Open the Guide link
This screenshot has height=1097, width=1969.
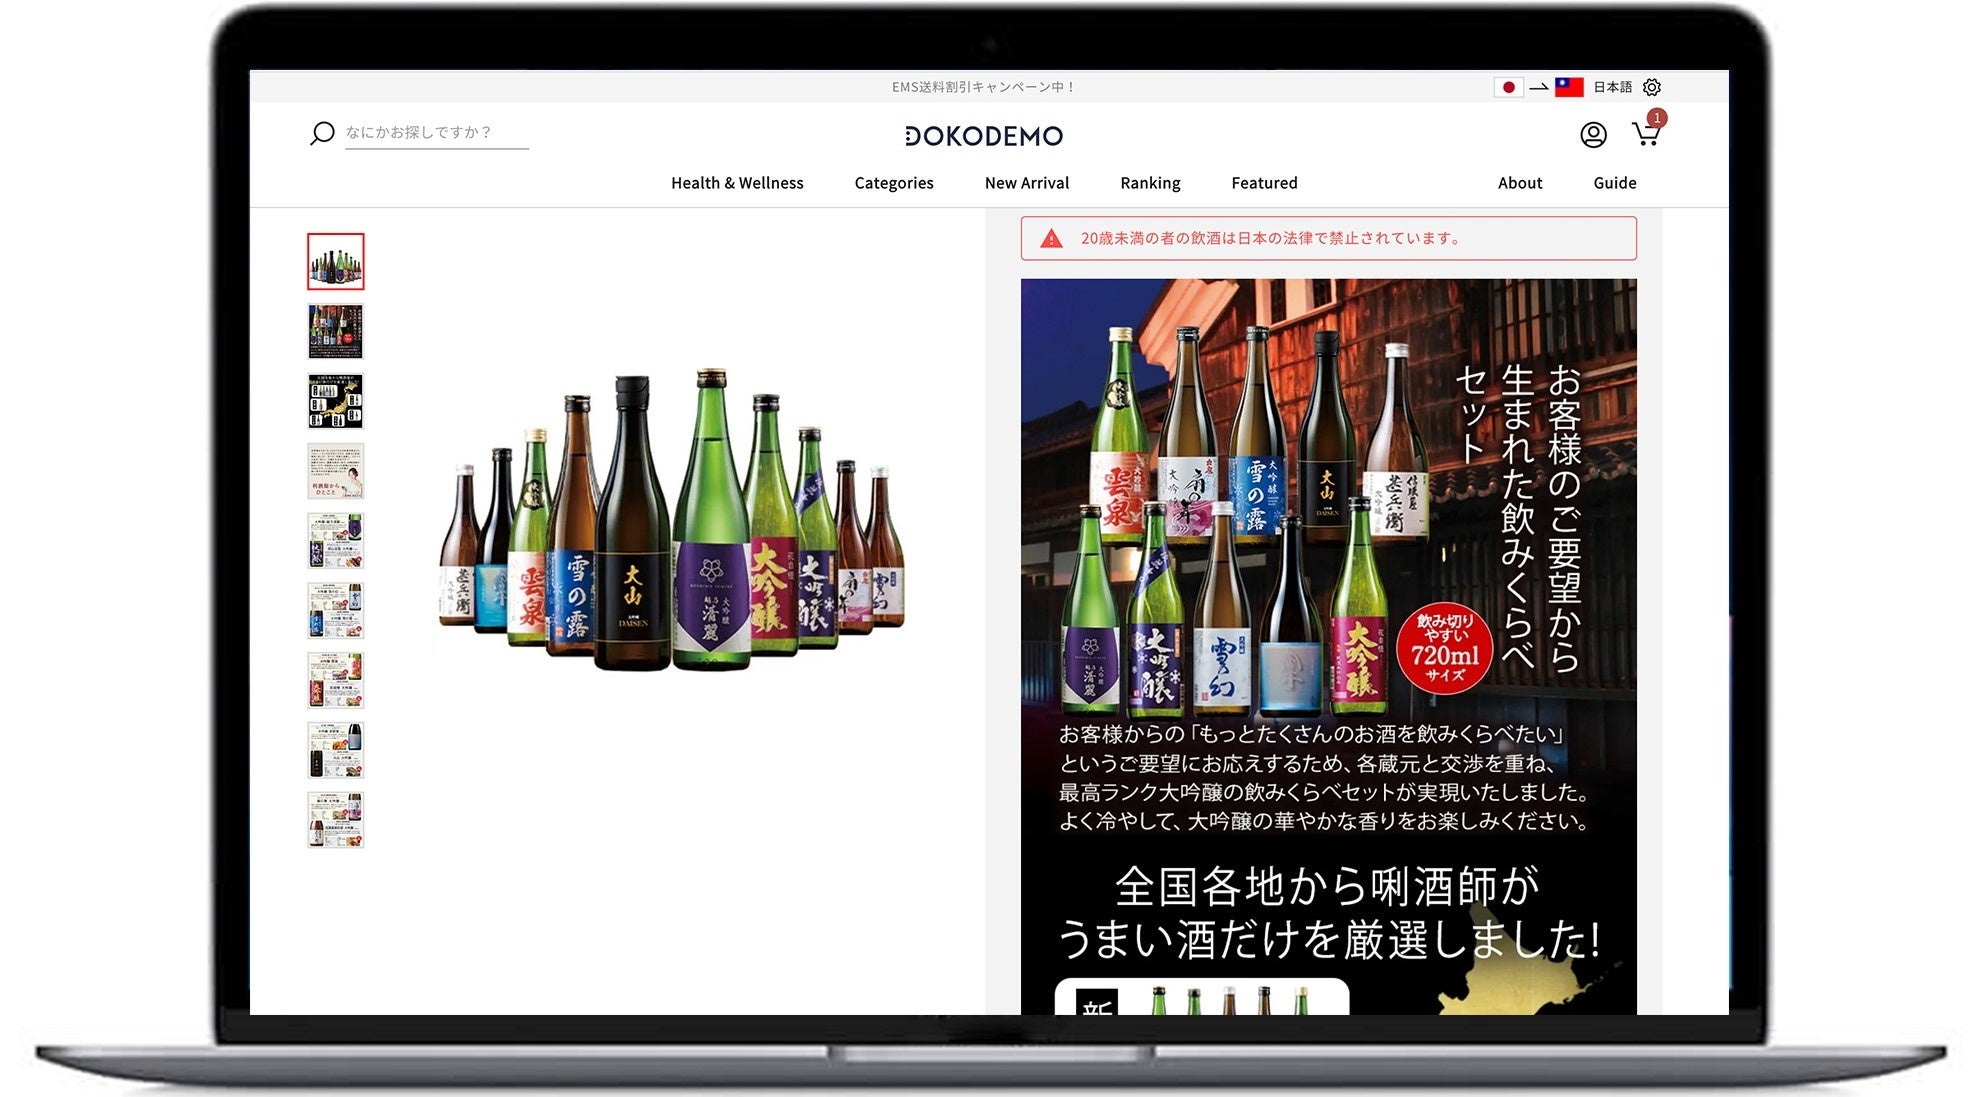(1614, 183)
